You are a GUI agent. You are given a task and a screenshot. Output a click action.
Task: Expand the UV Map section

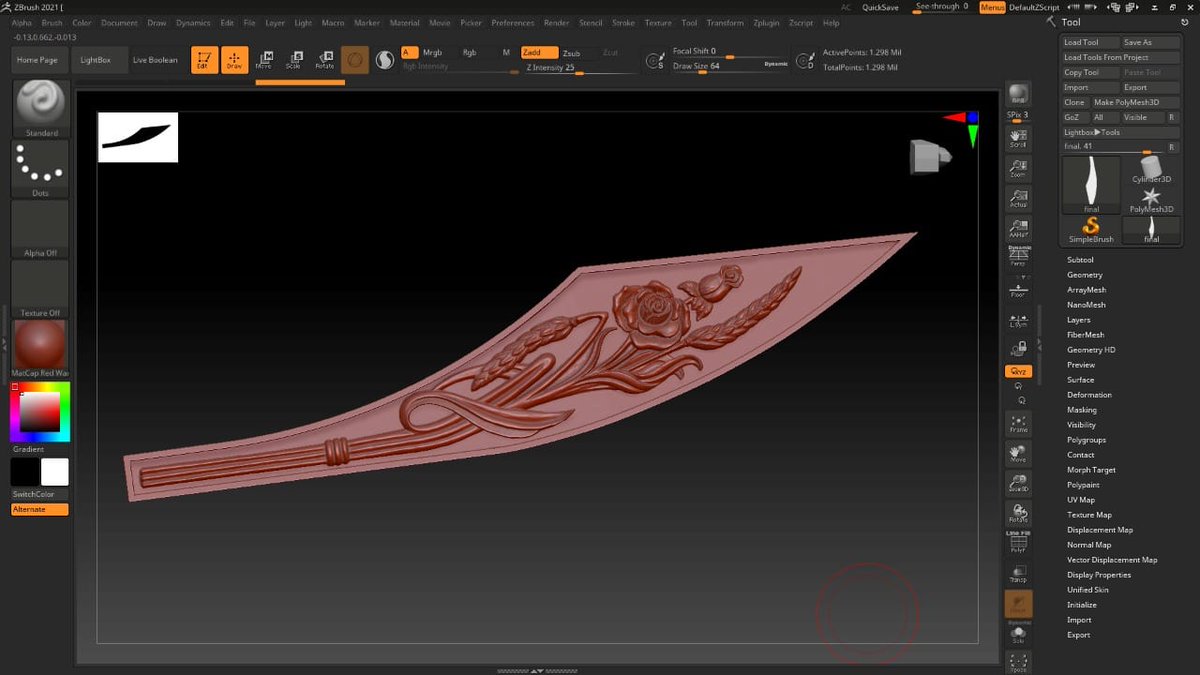(x=1081, y=500)
